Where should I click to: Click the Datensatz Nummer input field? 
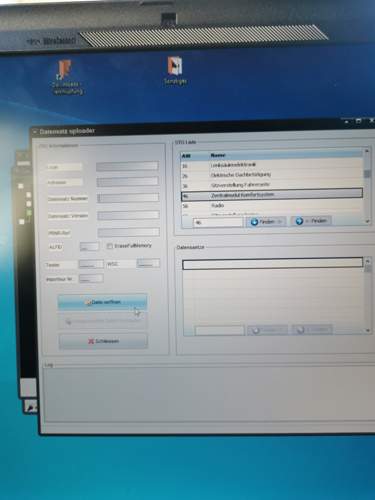pos(128,198)
